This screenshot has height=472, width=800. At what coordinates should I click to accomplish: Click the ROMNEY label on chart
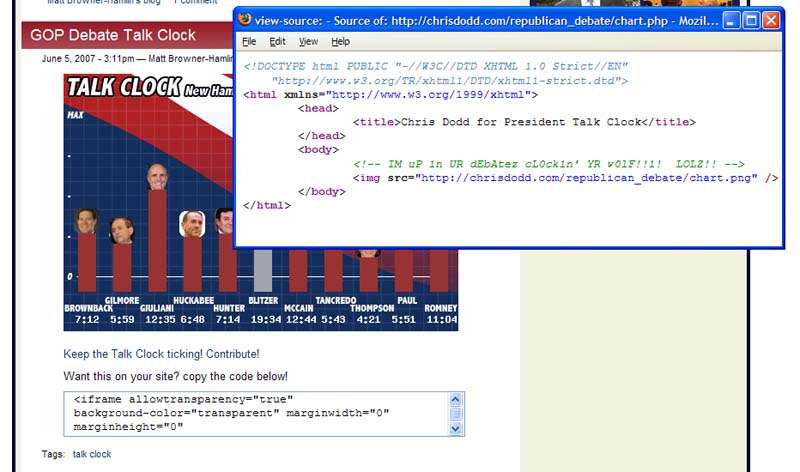(x=441, y=308)
